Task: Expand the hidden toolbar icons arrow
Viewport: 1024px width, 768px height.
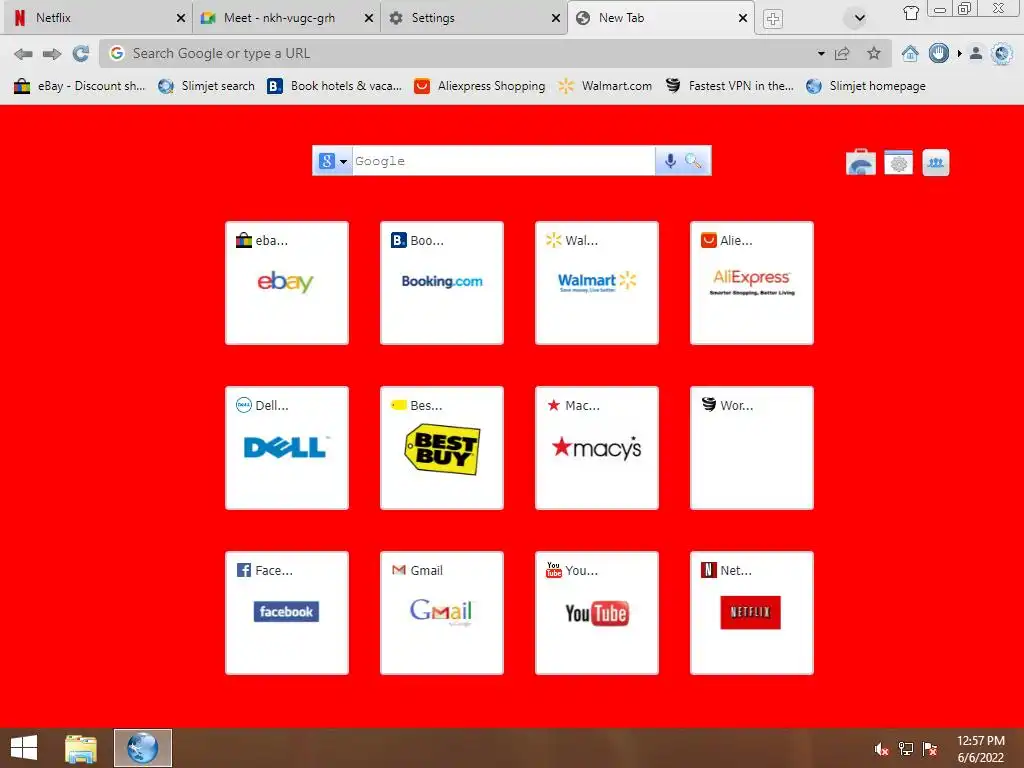Action: [959, 54]
